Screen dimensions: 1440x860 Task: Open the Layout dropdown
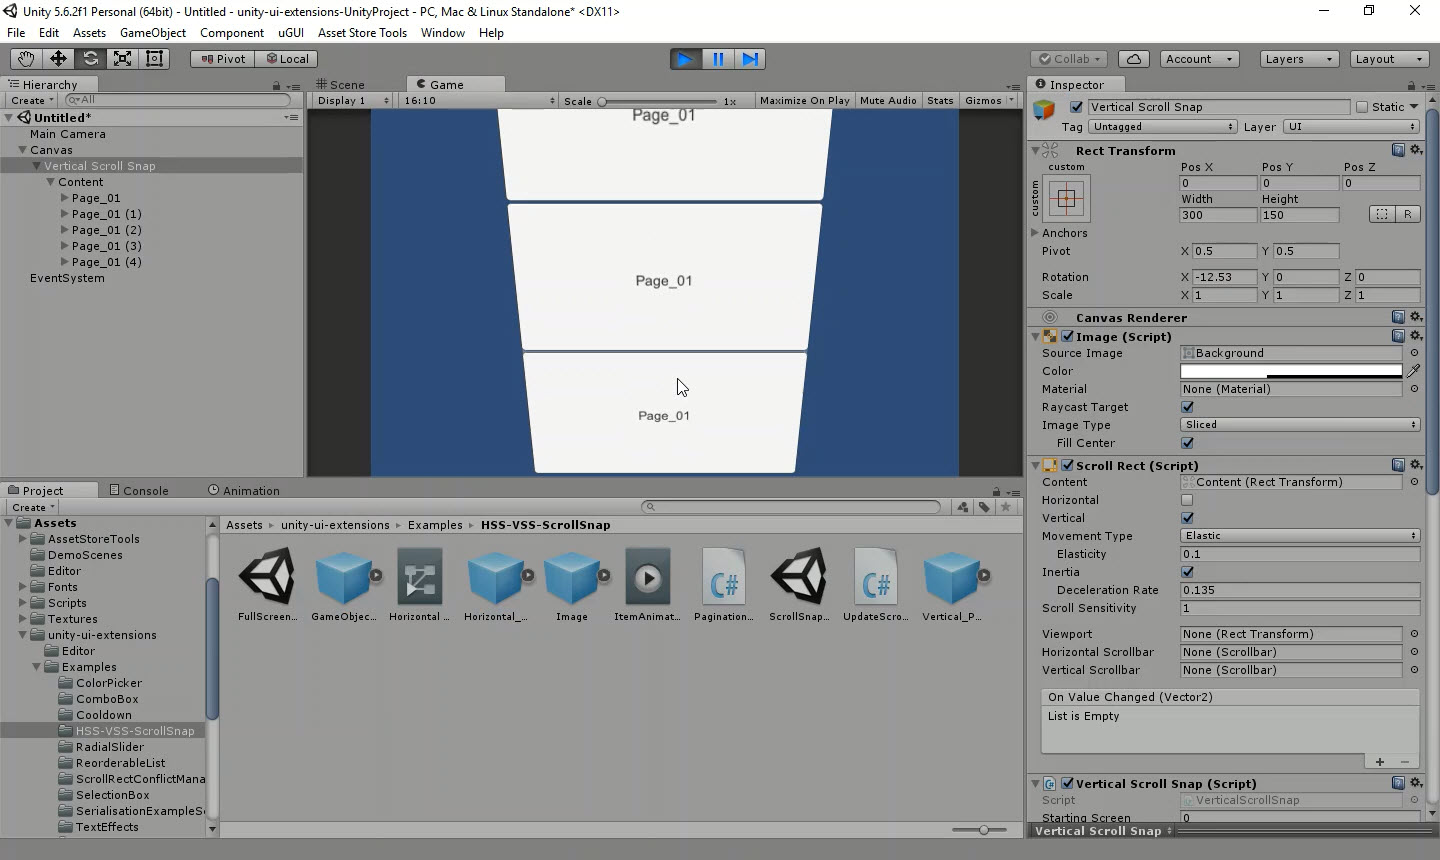tap(1389, 59)
